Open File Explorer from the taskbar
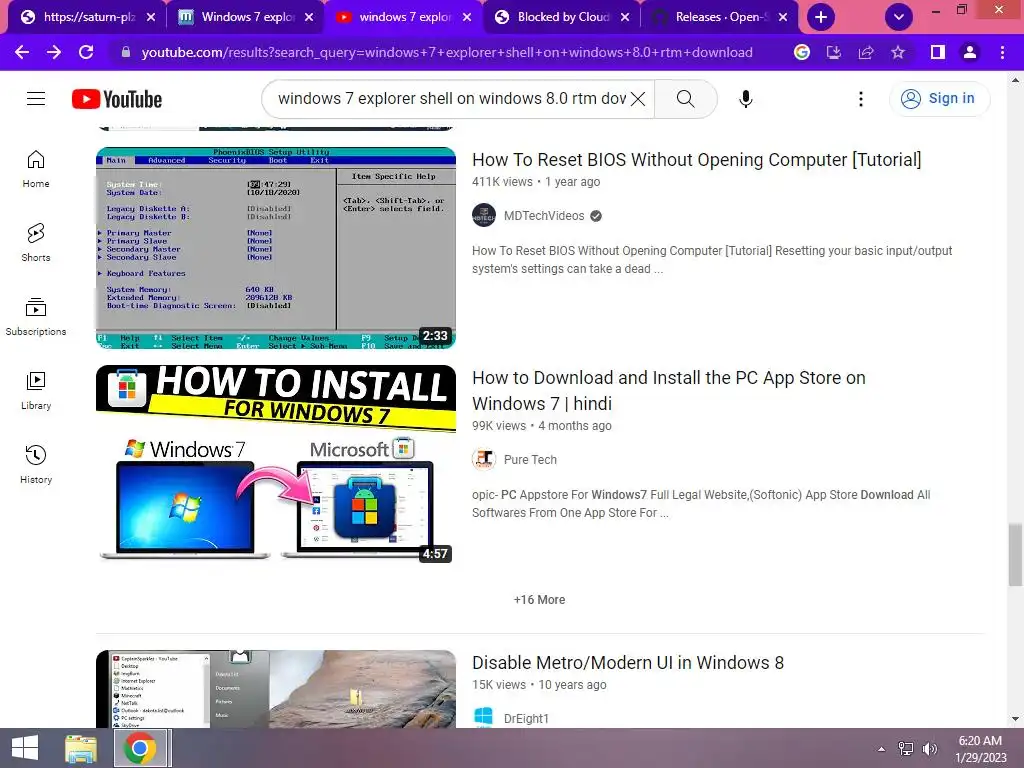The width and height of the screenshot is (1024, 768). pyautogui.click(x=81, y=748)
